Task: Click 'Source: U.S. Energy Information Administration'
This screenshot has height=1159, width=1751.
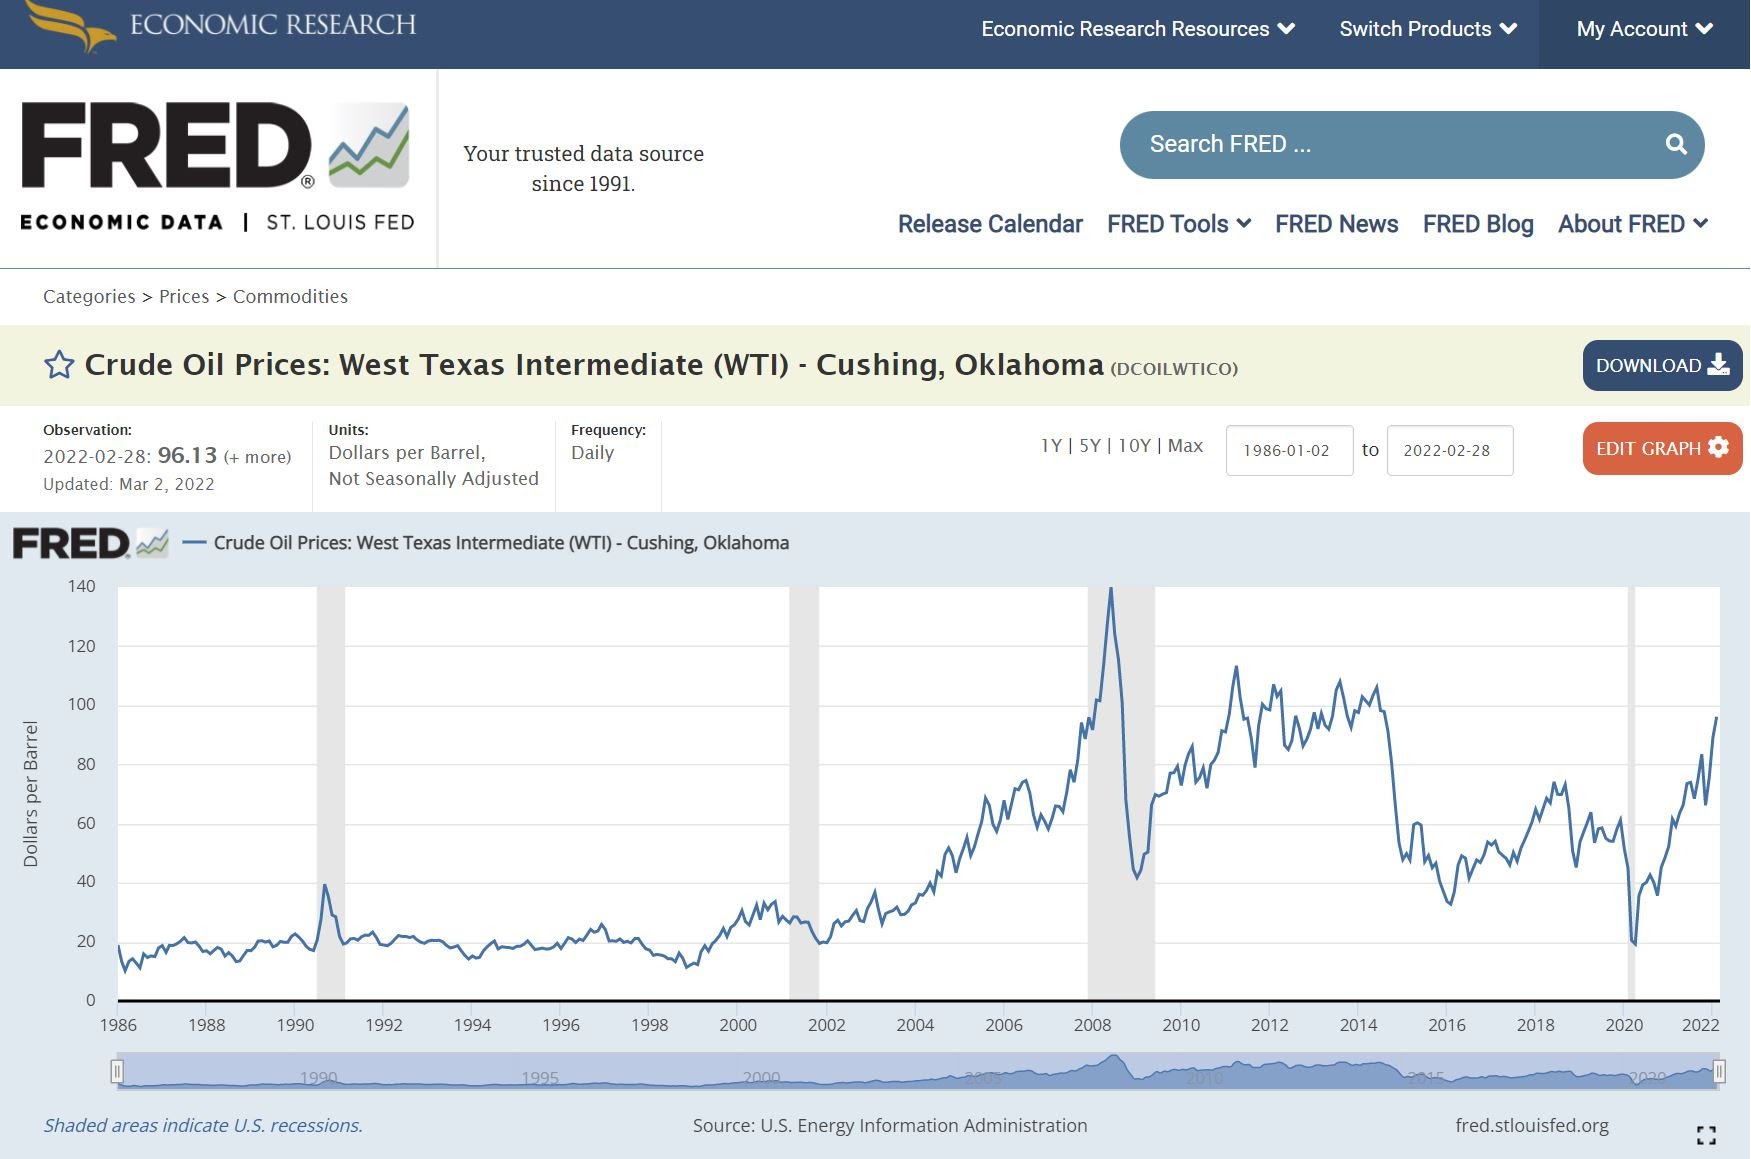Action: pos(890,1126)
